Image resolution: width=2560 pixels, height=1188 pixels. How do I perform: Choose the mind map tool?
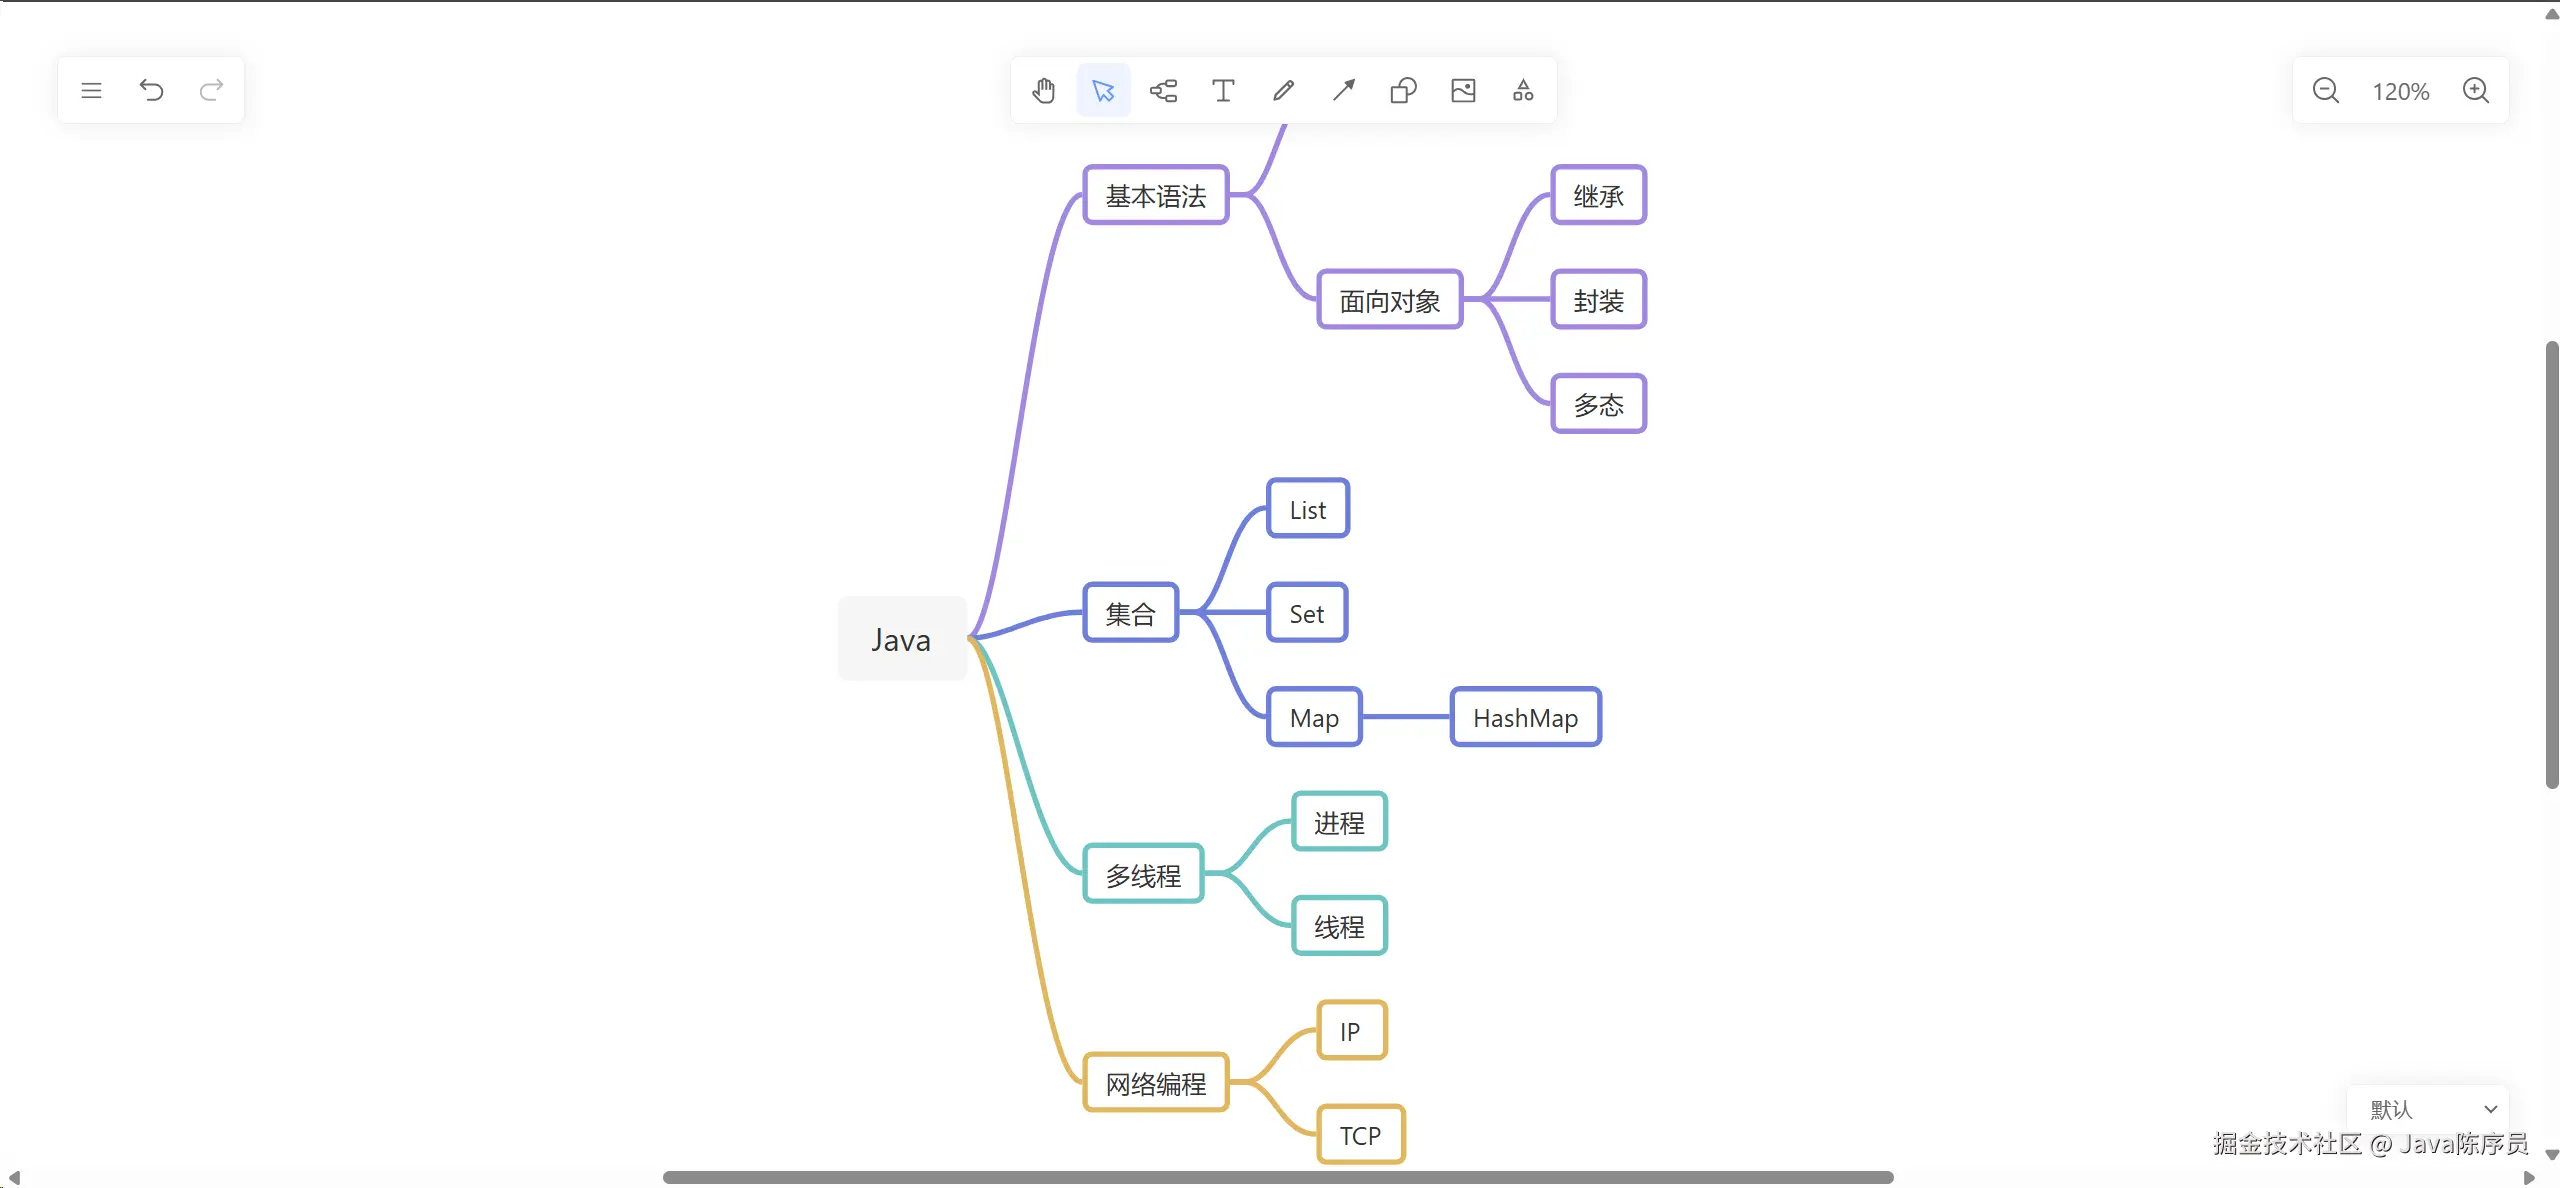[1163, 91]
